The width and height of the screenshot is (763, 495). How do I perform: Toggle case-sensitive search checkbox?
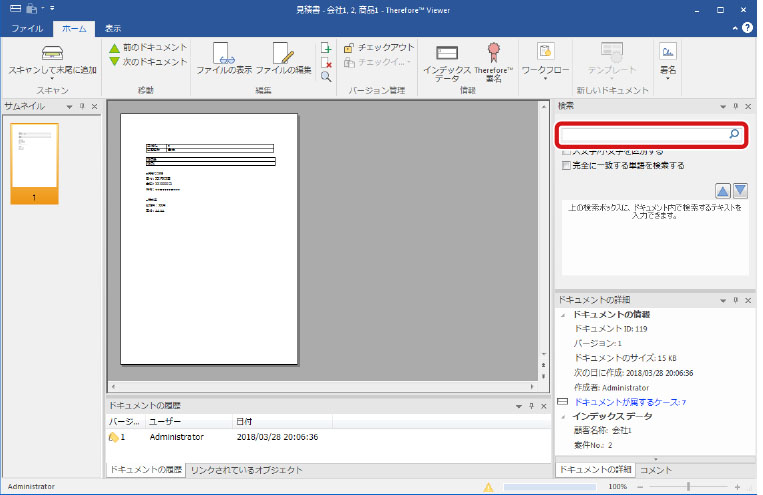[567, 152]
